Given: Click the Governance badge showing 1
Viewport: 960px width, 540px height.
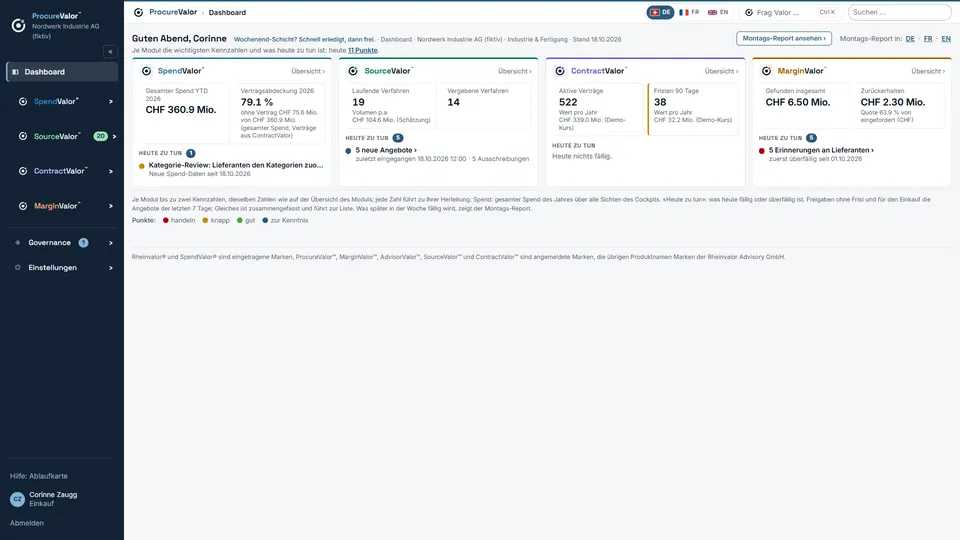Looking at the screenshot, I should coord(83,243).
